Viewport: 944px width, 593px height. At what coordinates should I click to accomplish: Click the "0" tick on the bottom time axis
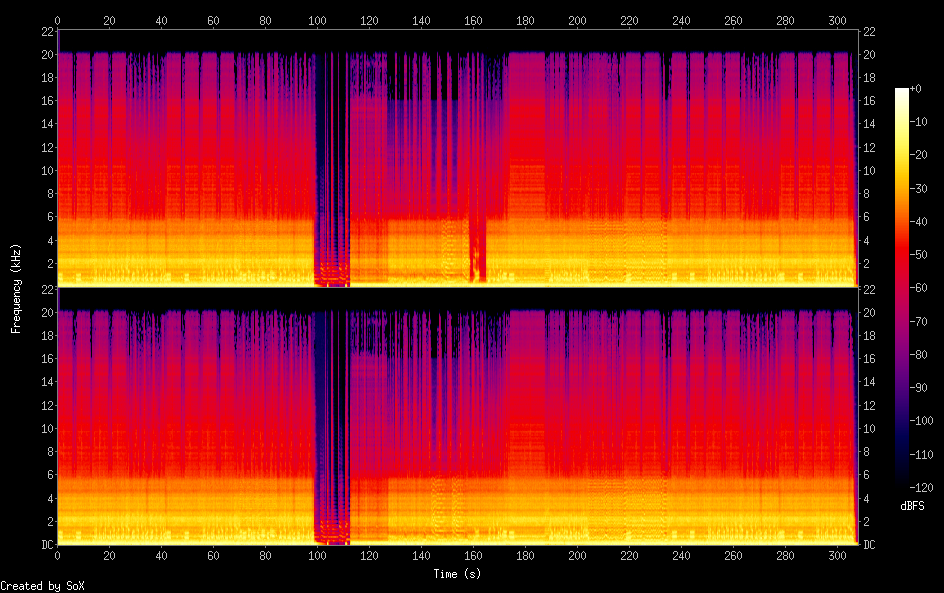pos(57,556)
